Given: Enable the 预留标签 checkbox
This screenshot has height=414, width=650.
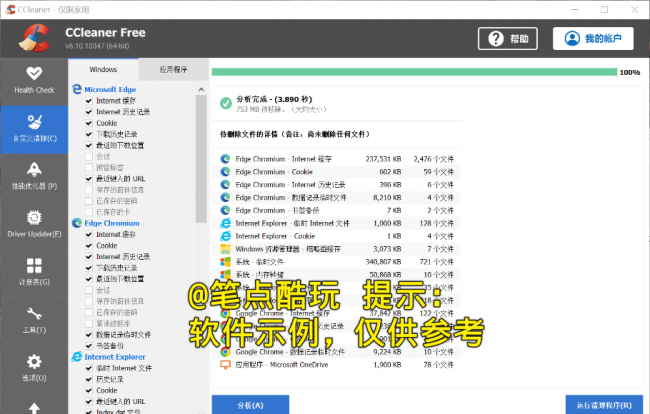Looking at the screenshot, I should (x=89, y=167).
